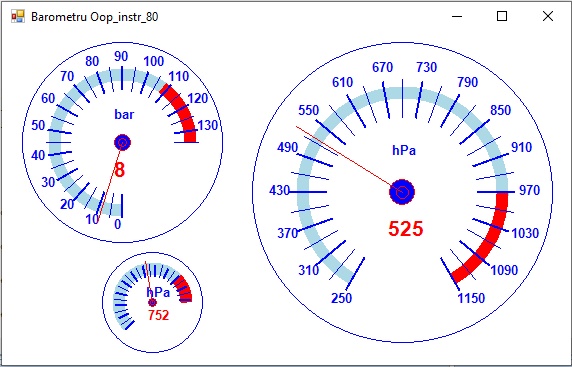Viewport: 572px width, 367px height.
Task: Click the 0 label on bar gauge
Action: (117, 224)
